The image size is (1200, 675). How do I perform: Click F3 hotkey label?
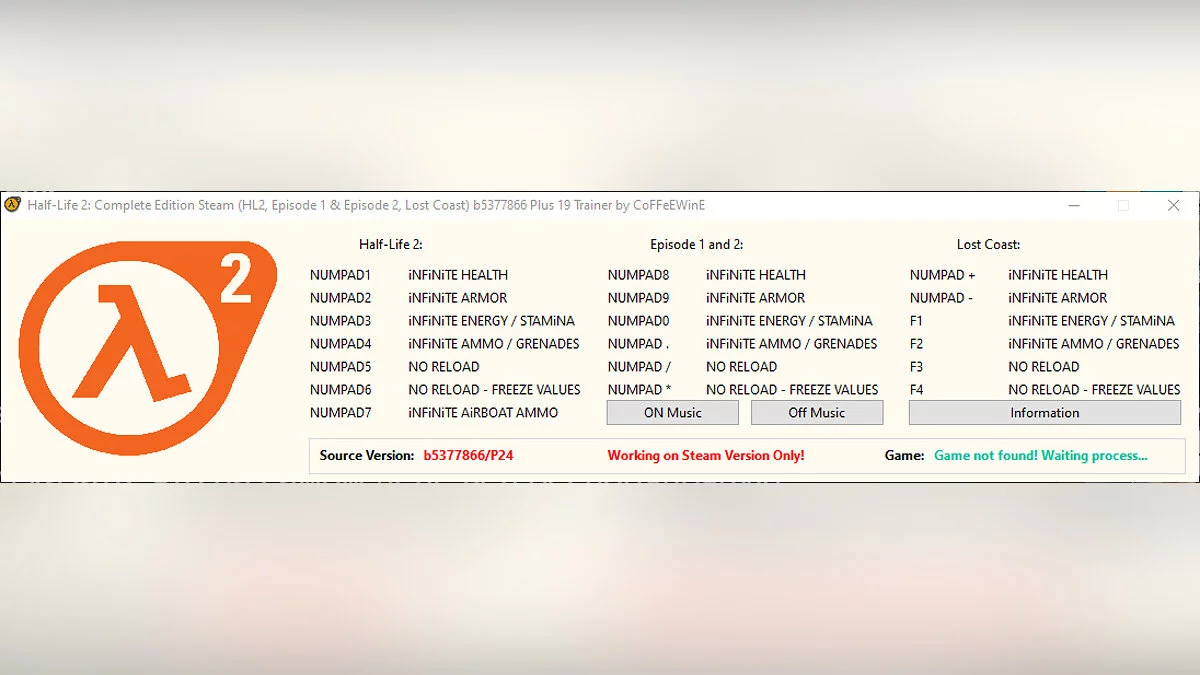coord(917,367)
